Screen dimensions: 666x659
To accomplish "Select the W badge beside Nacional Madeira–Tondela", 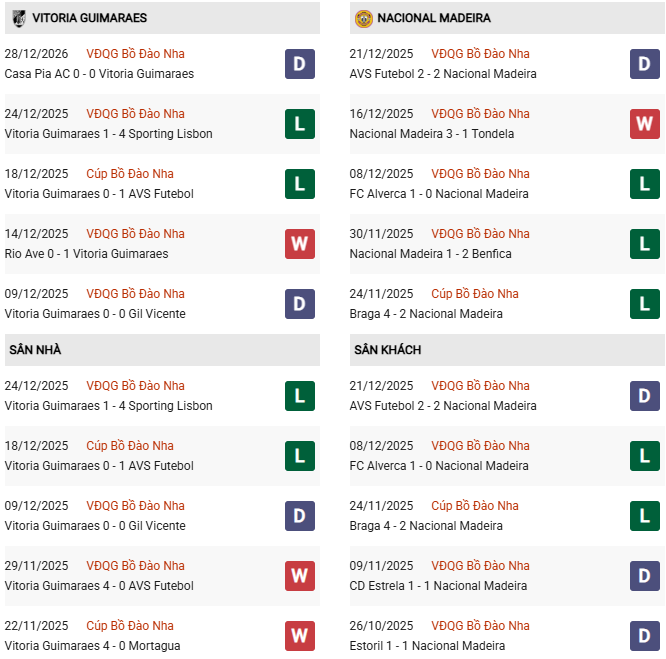I will click(x=645, y=124).
